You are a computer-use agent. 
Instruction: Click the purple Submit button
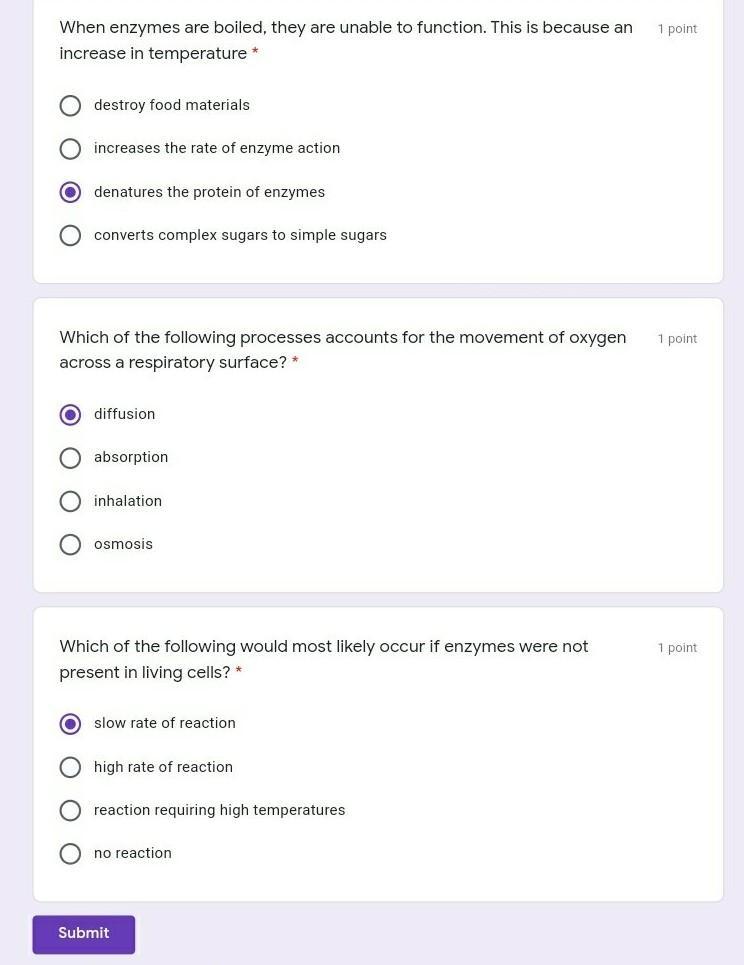pyautogui.click(x=84, y=933)
